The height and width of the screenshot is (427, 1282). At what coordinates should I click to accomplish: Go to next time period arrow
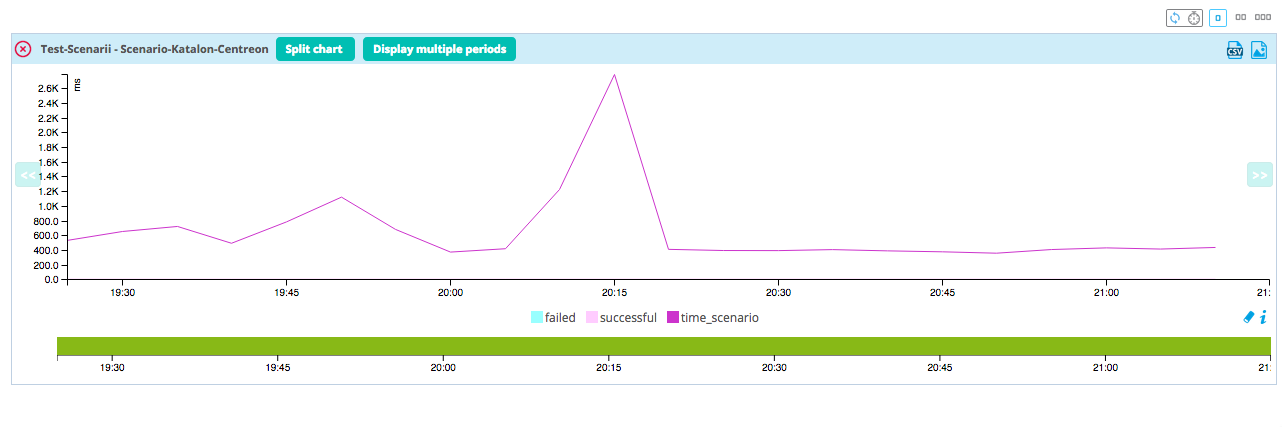(x=1259, y=174)
